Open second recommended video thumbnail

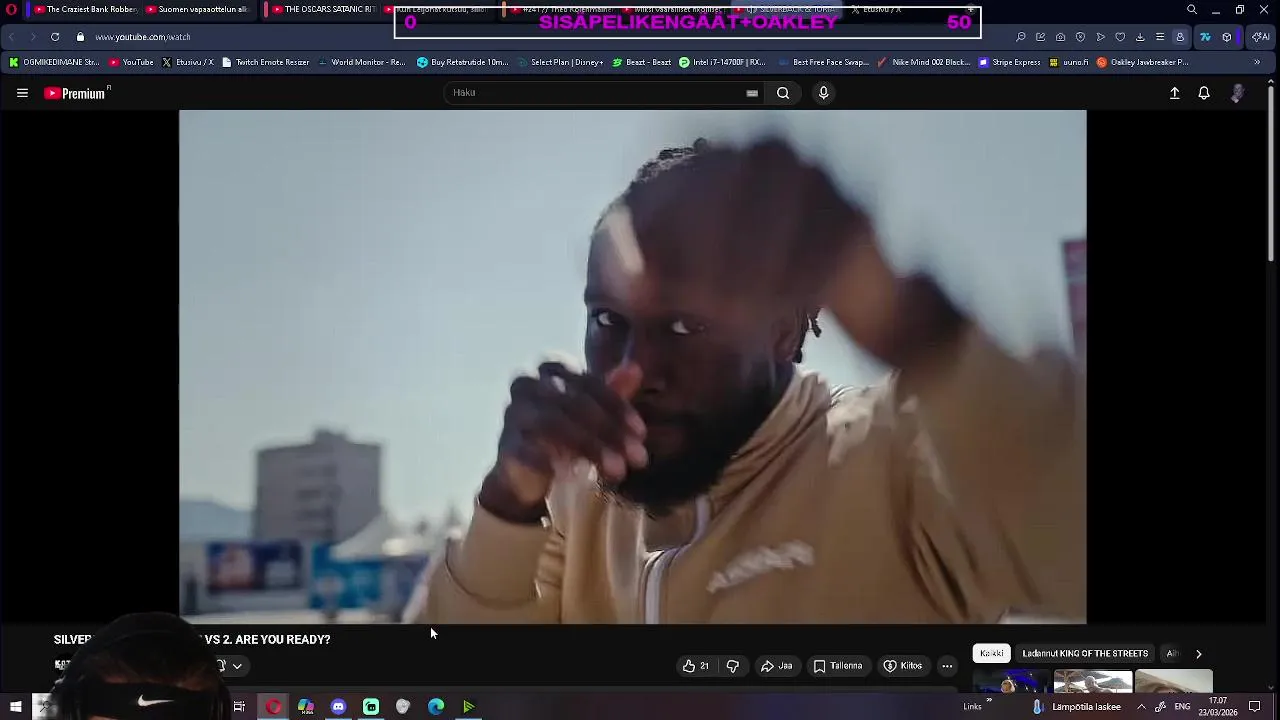coord(1093,682)
